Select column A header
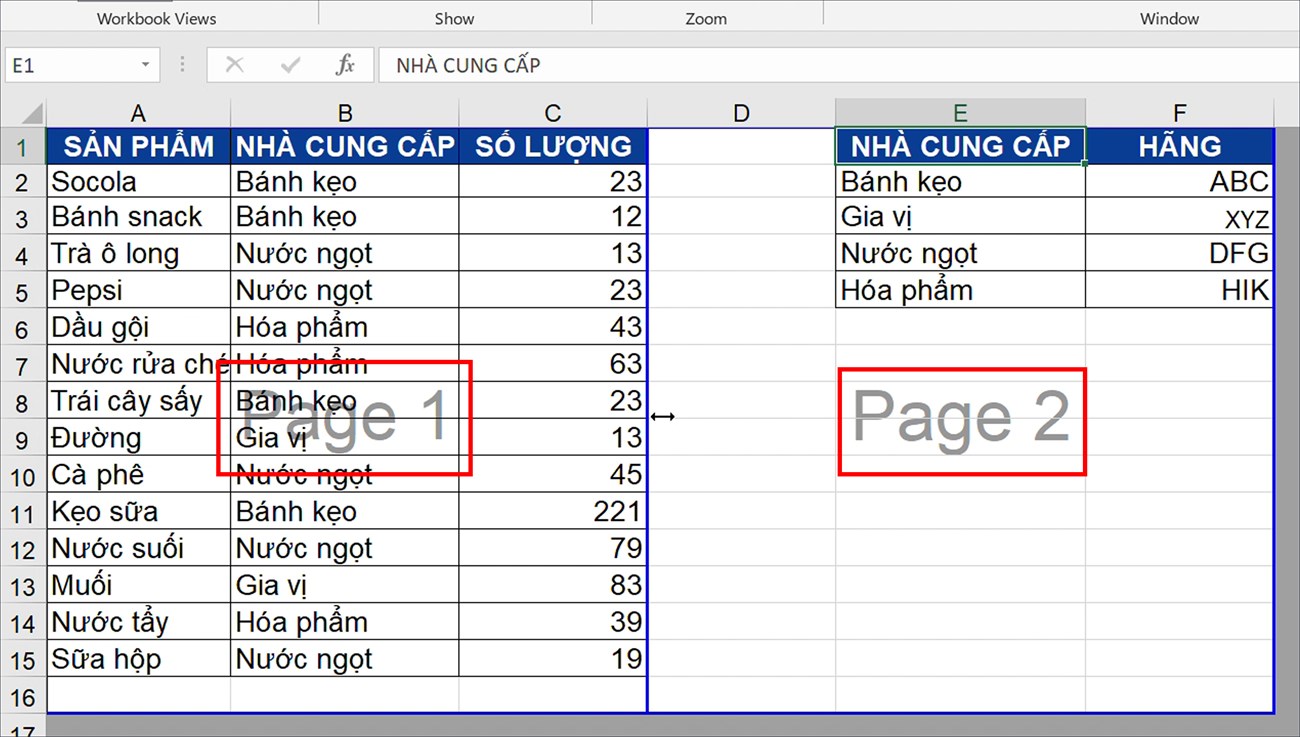The height and width of the screenshot is (737, 1300). (138, 113)
